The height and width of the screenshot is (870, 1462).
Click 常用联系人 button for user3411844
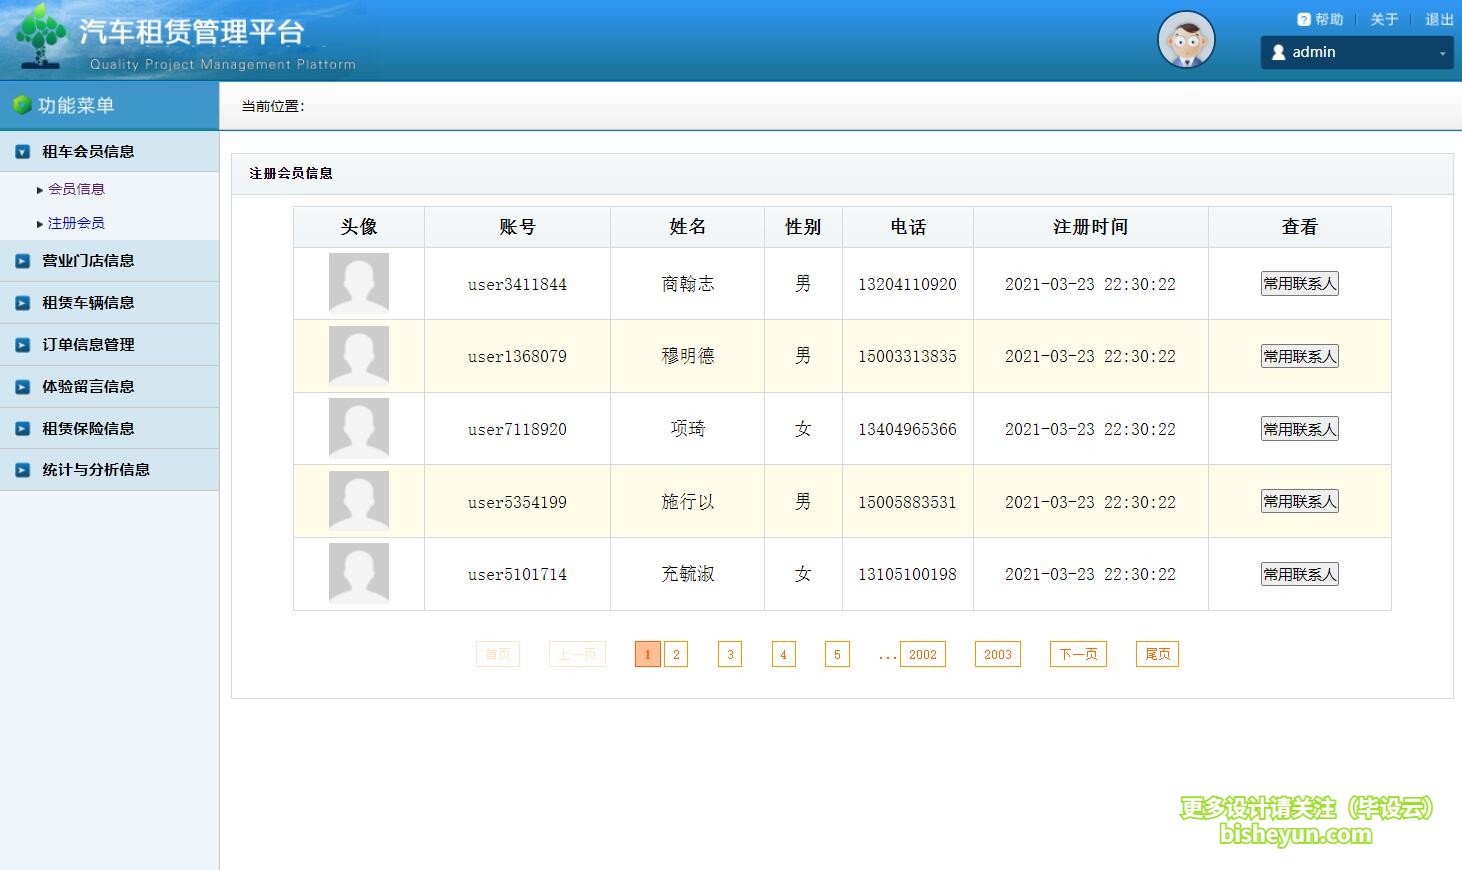1299,284
